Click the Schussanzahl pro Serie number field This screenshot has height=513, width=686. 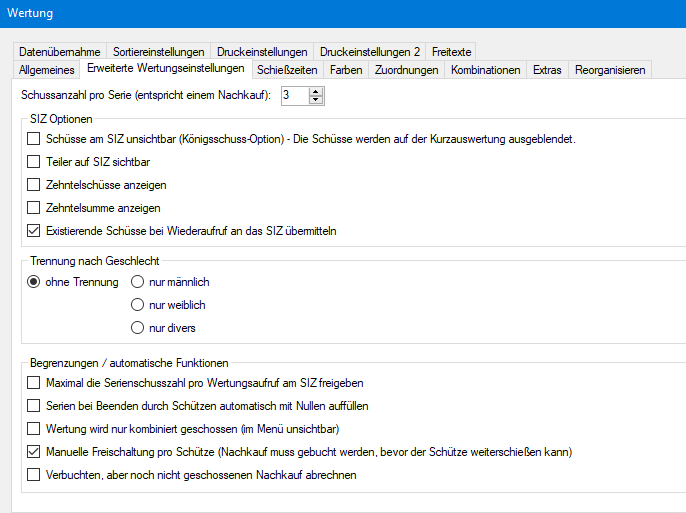295,95
